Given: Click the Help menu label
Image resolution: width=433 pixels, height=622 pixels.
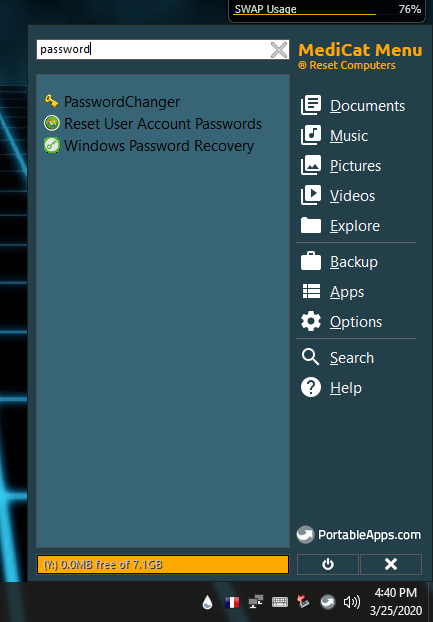Looking at the screenshot, I should 346,388.
